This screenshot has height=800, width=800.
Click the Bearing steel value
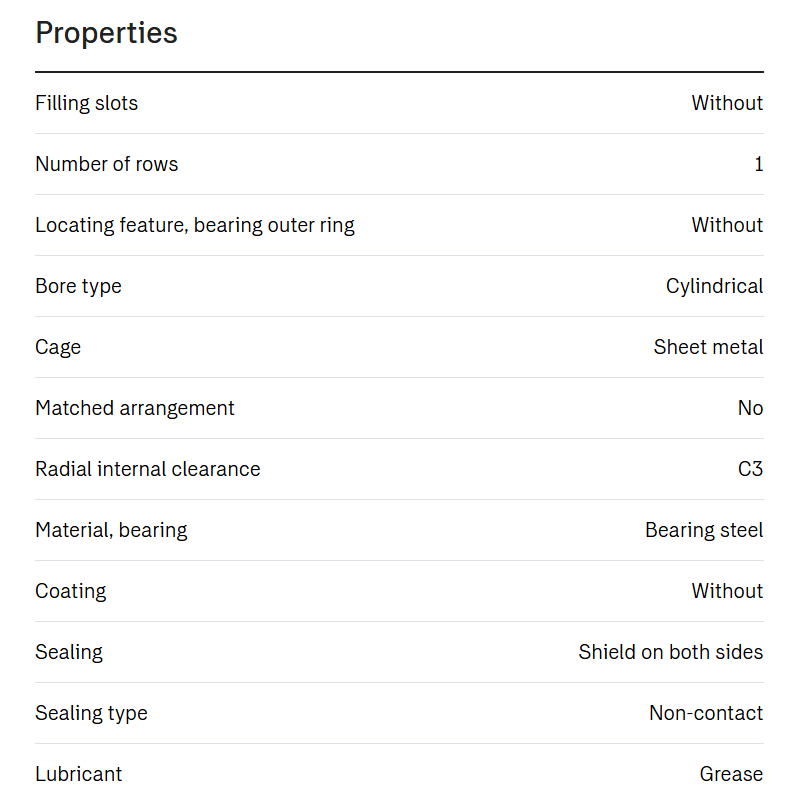[x=704, y=531]
